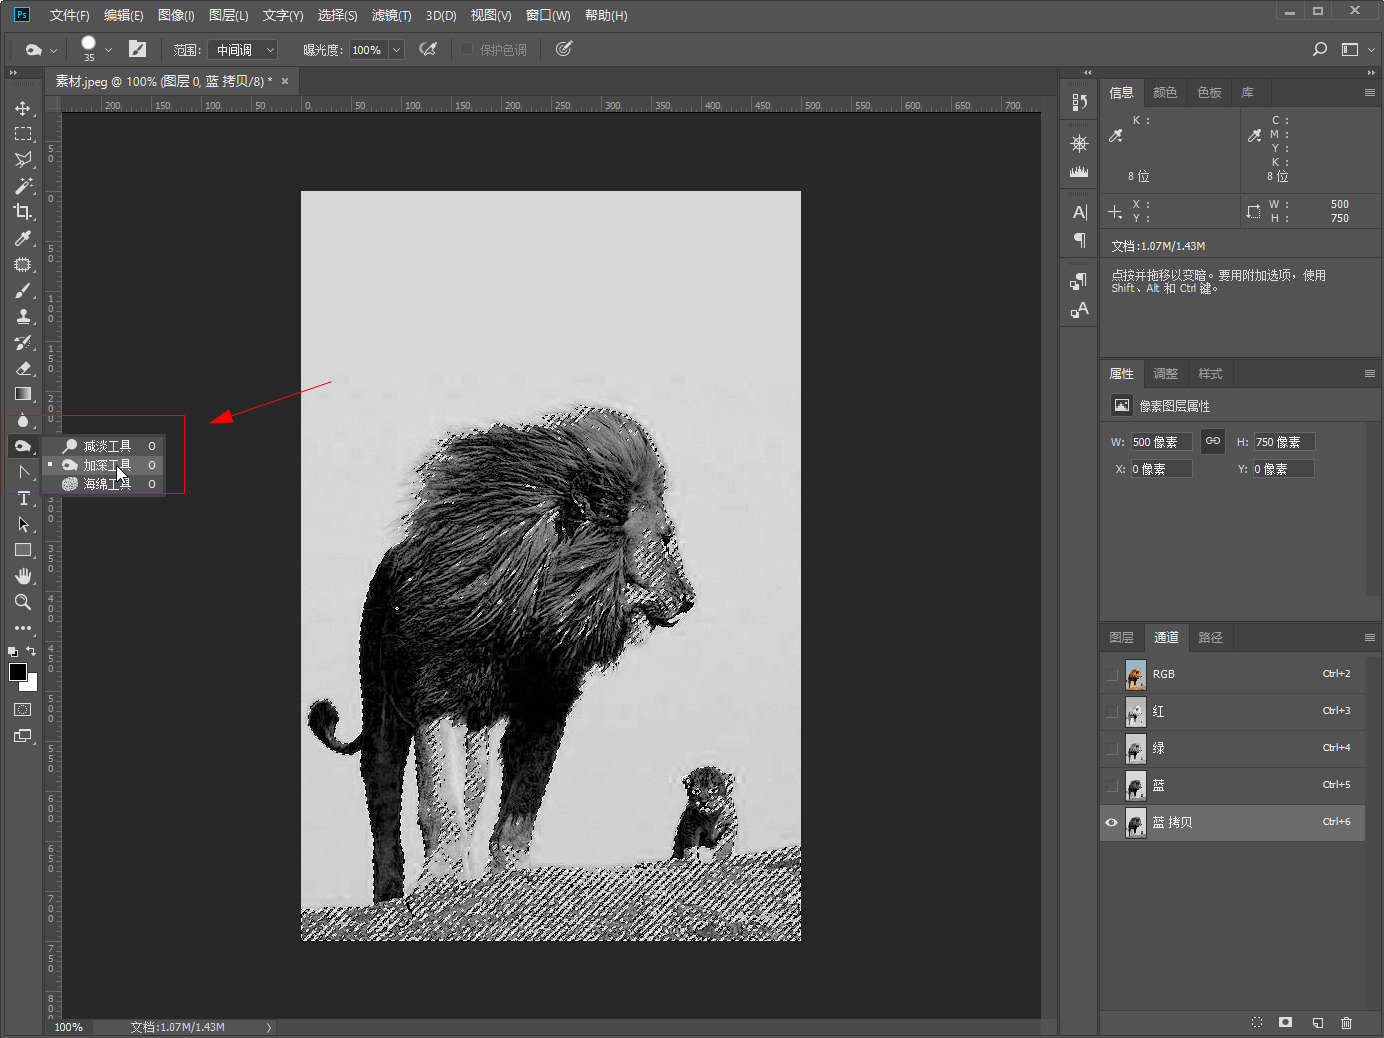This screenshot has height=1038, width=1384.
Task: Choose the Dodge tool from flyout
Action: [103, 446]
